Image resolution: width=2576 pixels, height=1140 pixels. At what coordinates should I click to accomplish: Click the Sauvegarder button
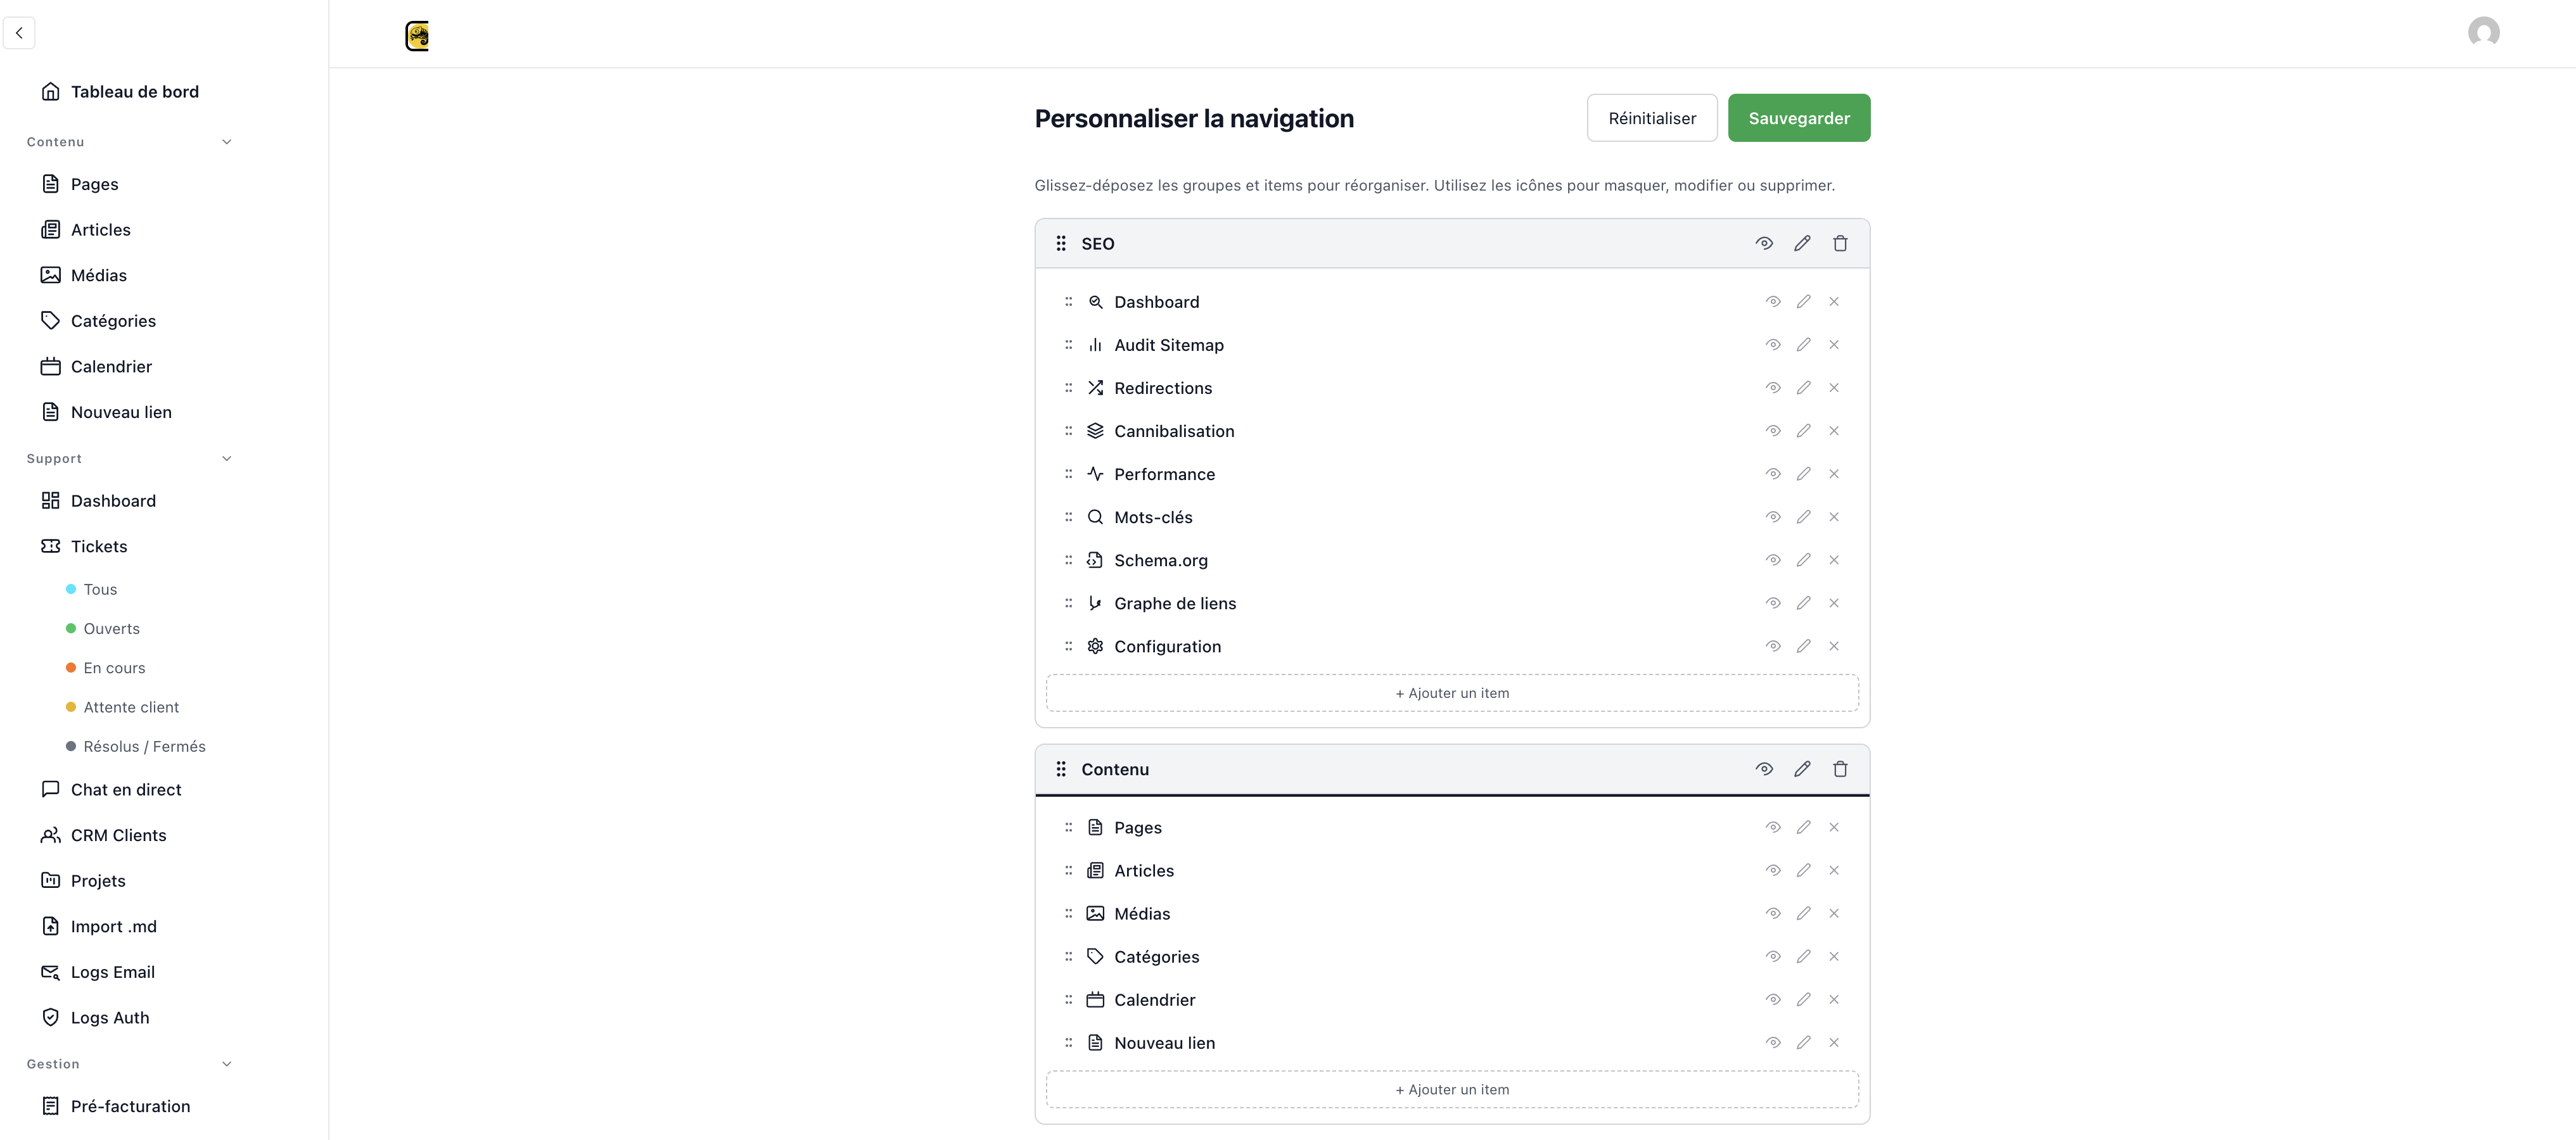1798,117
